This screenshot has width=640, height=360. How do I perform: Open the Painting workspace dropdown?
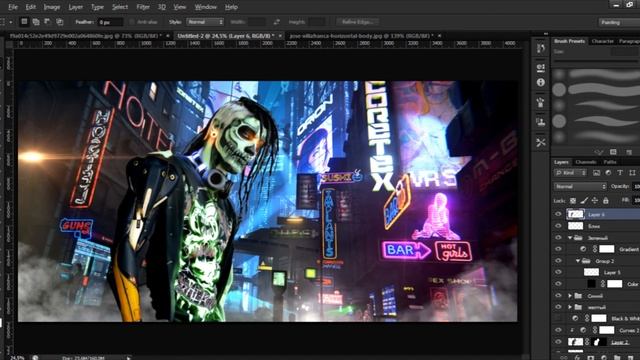click(619, 22)
